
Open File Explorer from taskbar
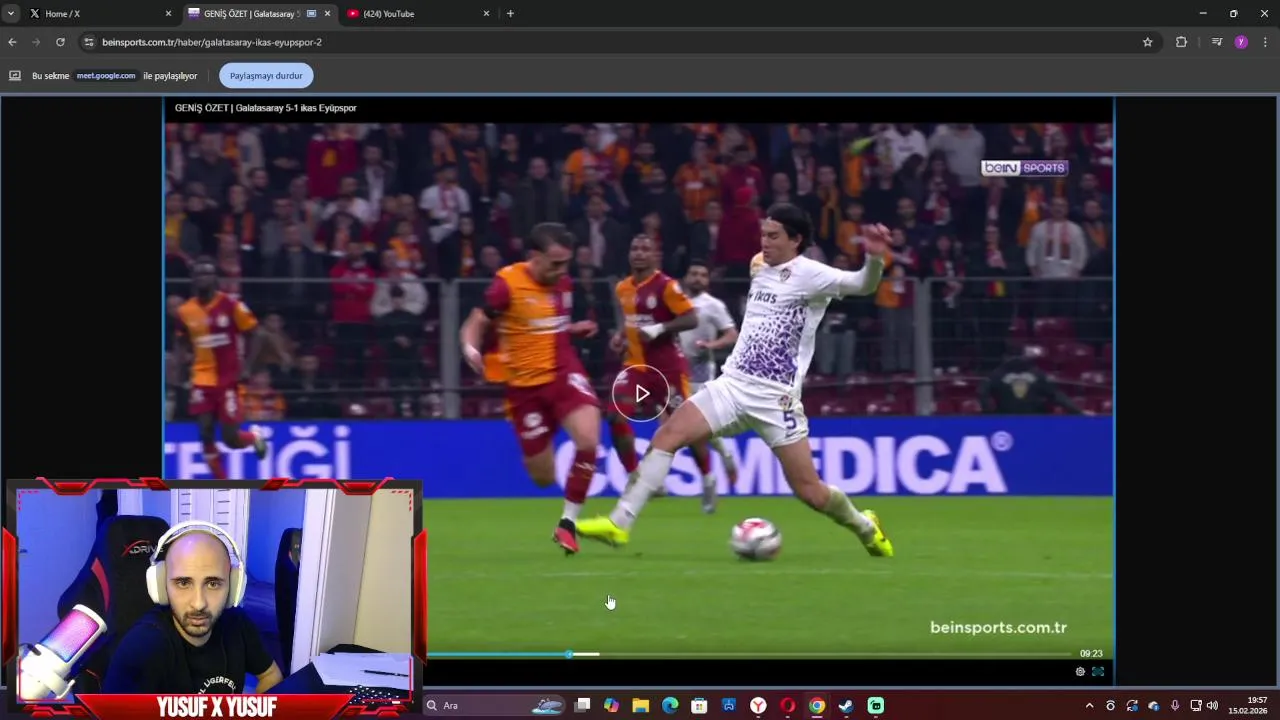pyautogui.click(x=641, y=705)
